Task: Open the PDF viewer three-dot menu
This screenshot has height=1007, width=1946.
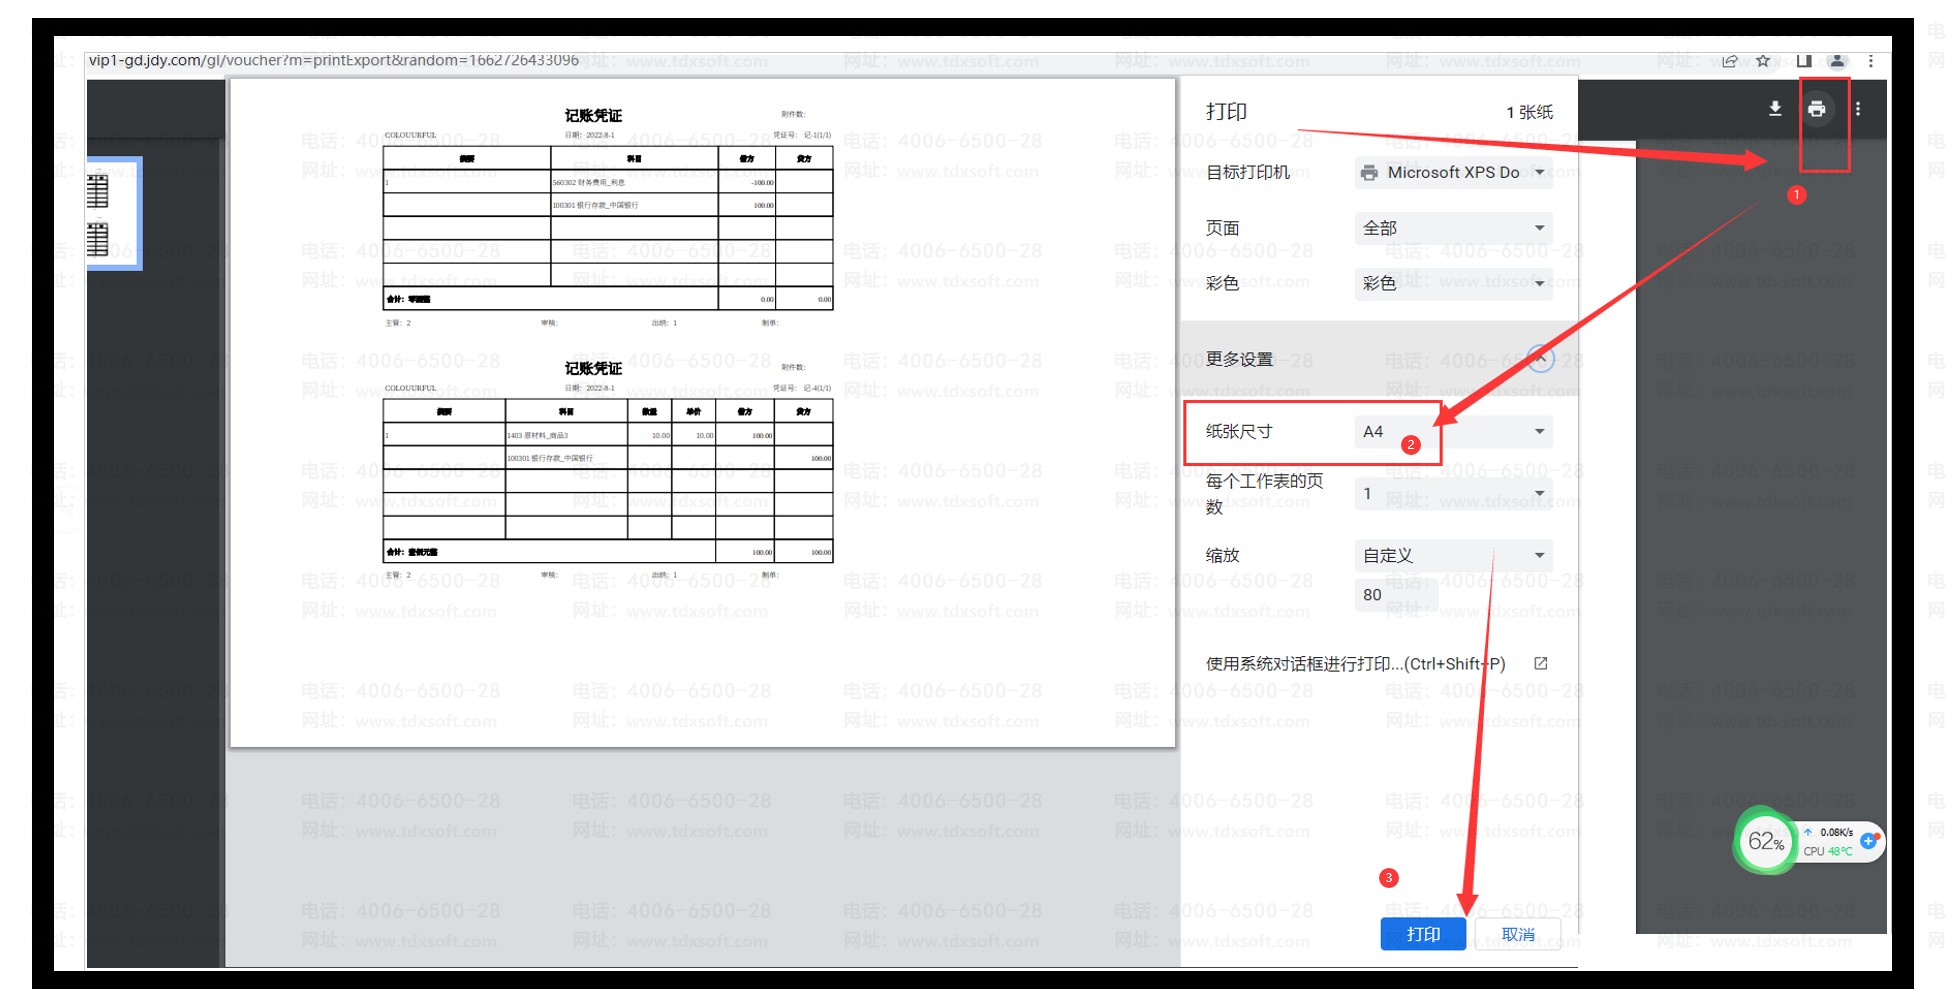Action: pyautogui.click(x=1857, y=109)
